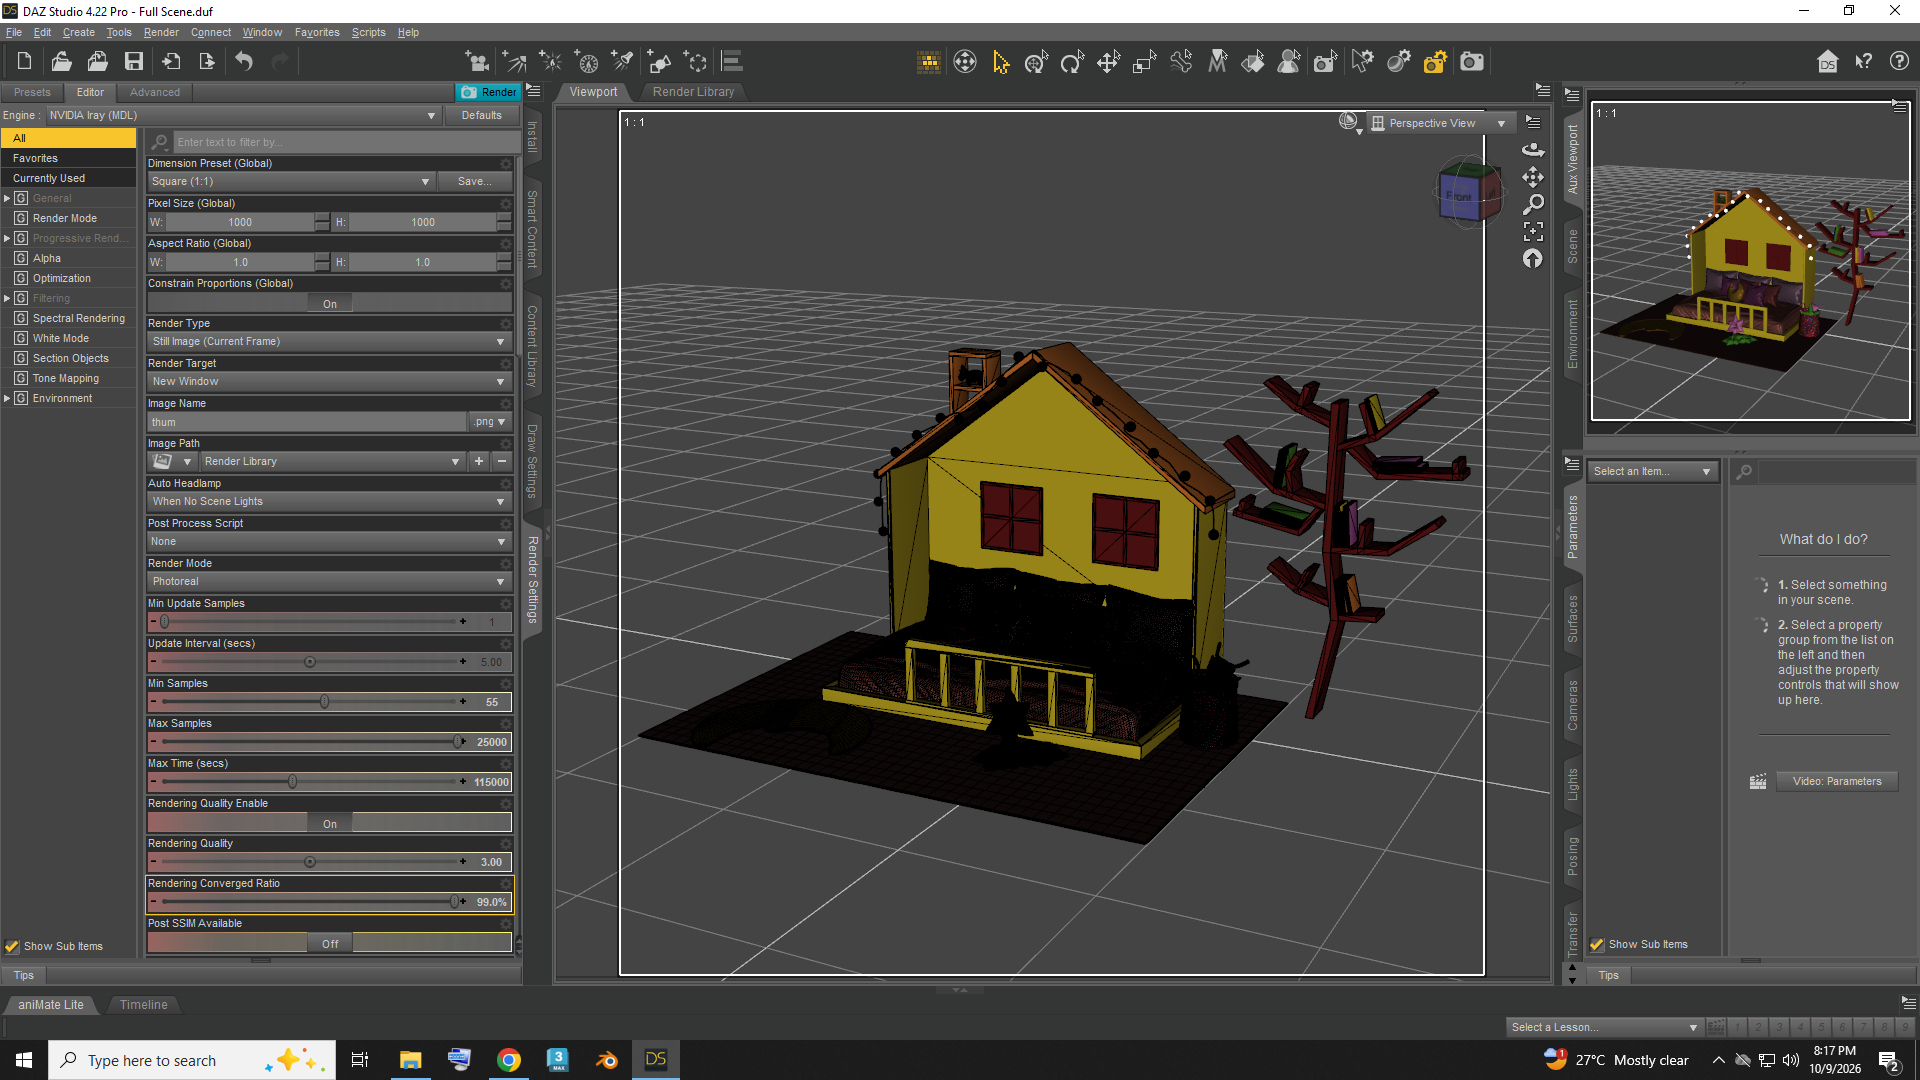Click the Create New Null icon

[x=696, y=62]
